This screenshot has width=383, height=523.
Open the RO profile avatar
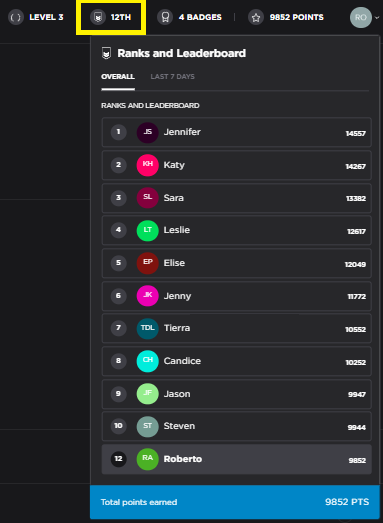tap(361, 17)
